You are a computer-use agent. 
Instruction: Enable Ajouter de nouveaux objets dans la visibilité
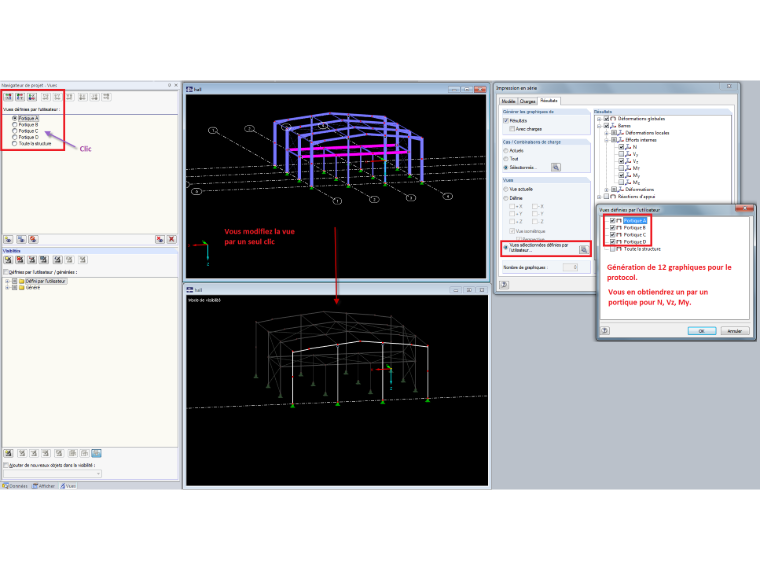pyautogui.click(x=6, y=465)
